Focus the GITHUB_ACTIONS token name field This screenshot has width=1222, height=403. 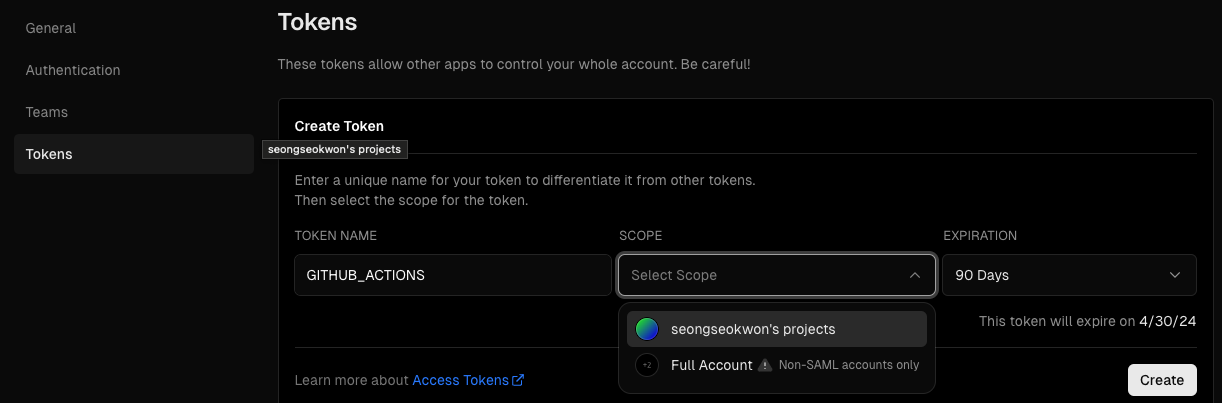point(452,275)
